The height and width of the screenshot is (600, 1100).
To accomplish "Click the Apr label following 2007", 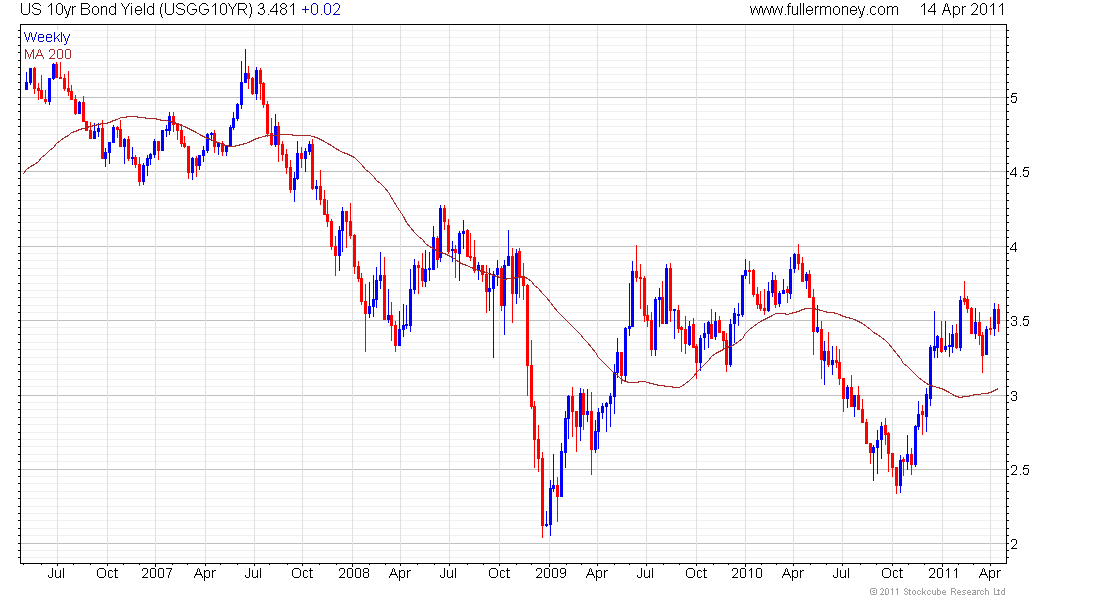I will point(205,573).
